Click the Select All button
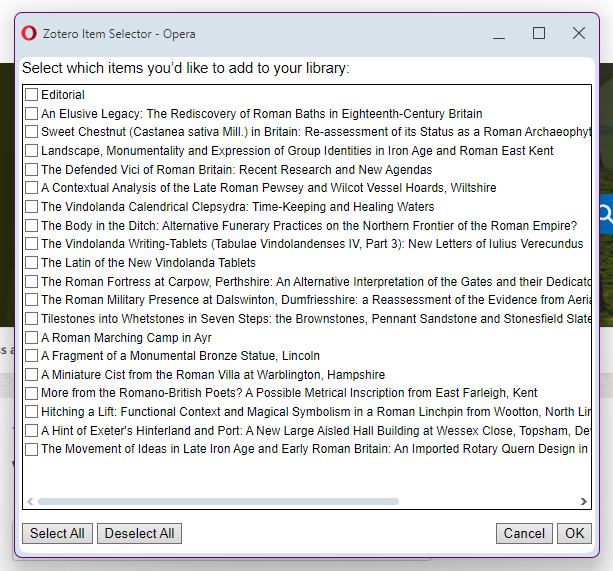 [57, 533]
